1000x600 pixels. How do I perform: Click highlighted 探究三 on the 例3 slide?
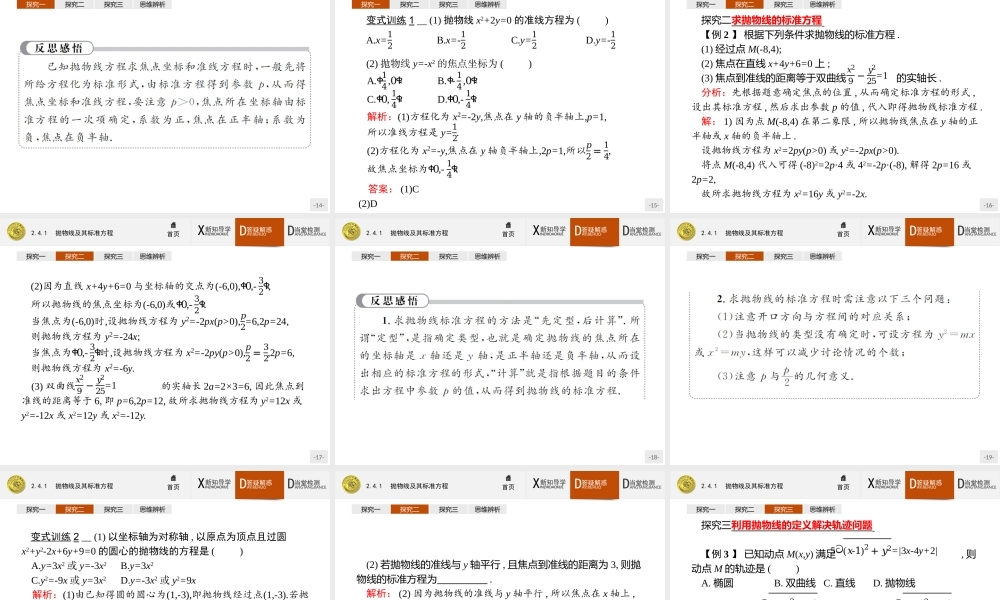(x=783, y=509)
